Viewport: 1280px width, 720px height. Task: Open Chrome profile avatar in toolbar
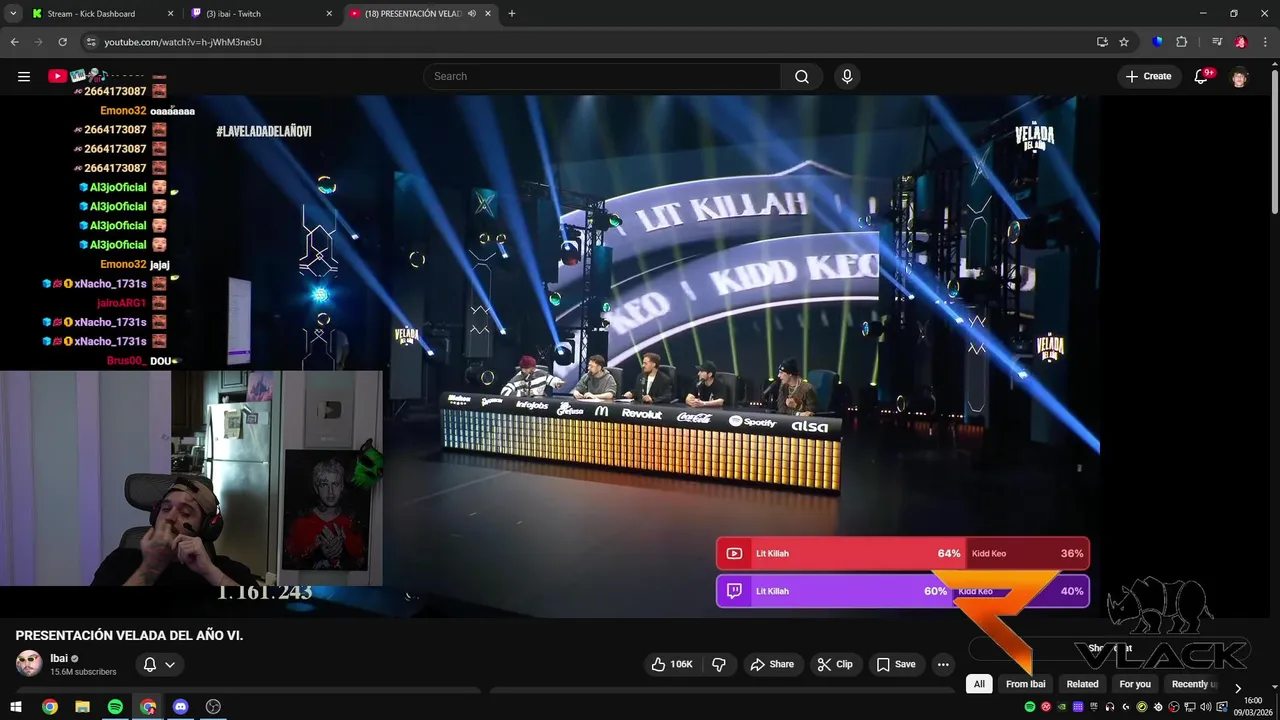pos(1241,42)
